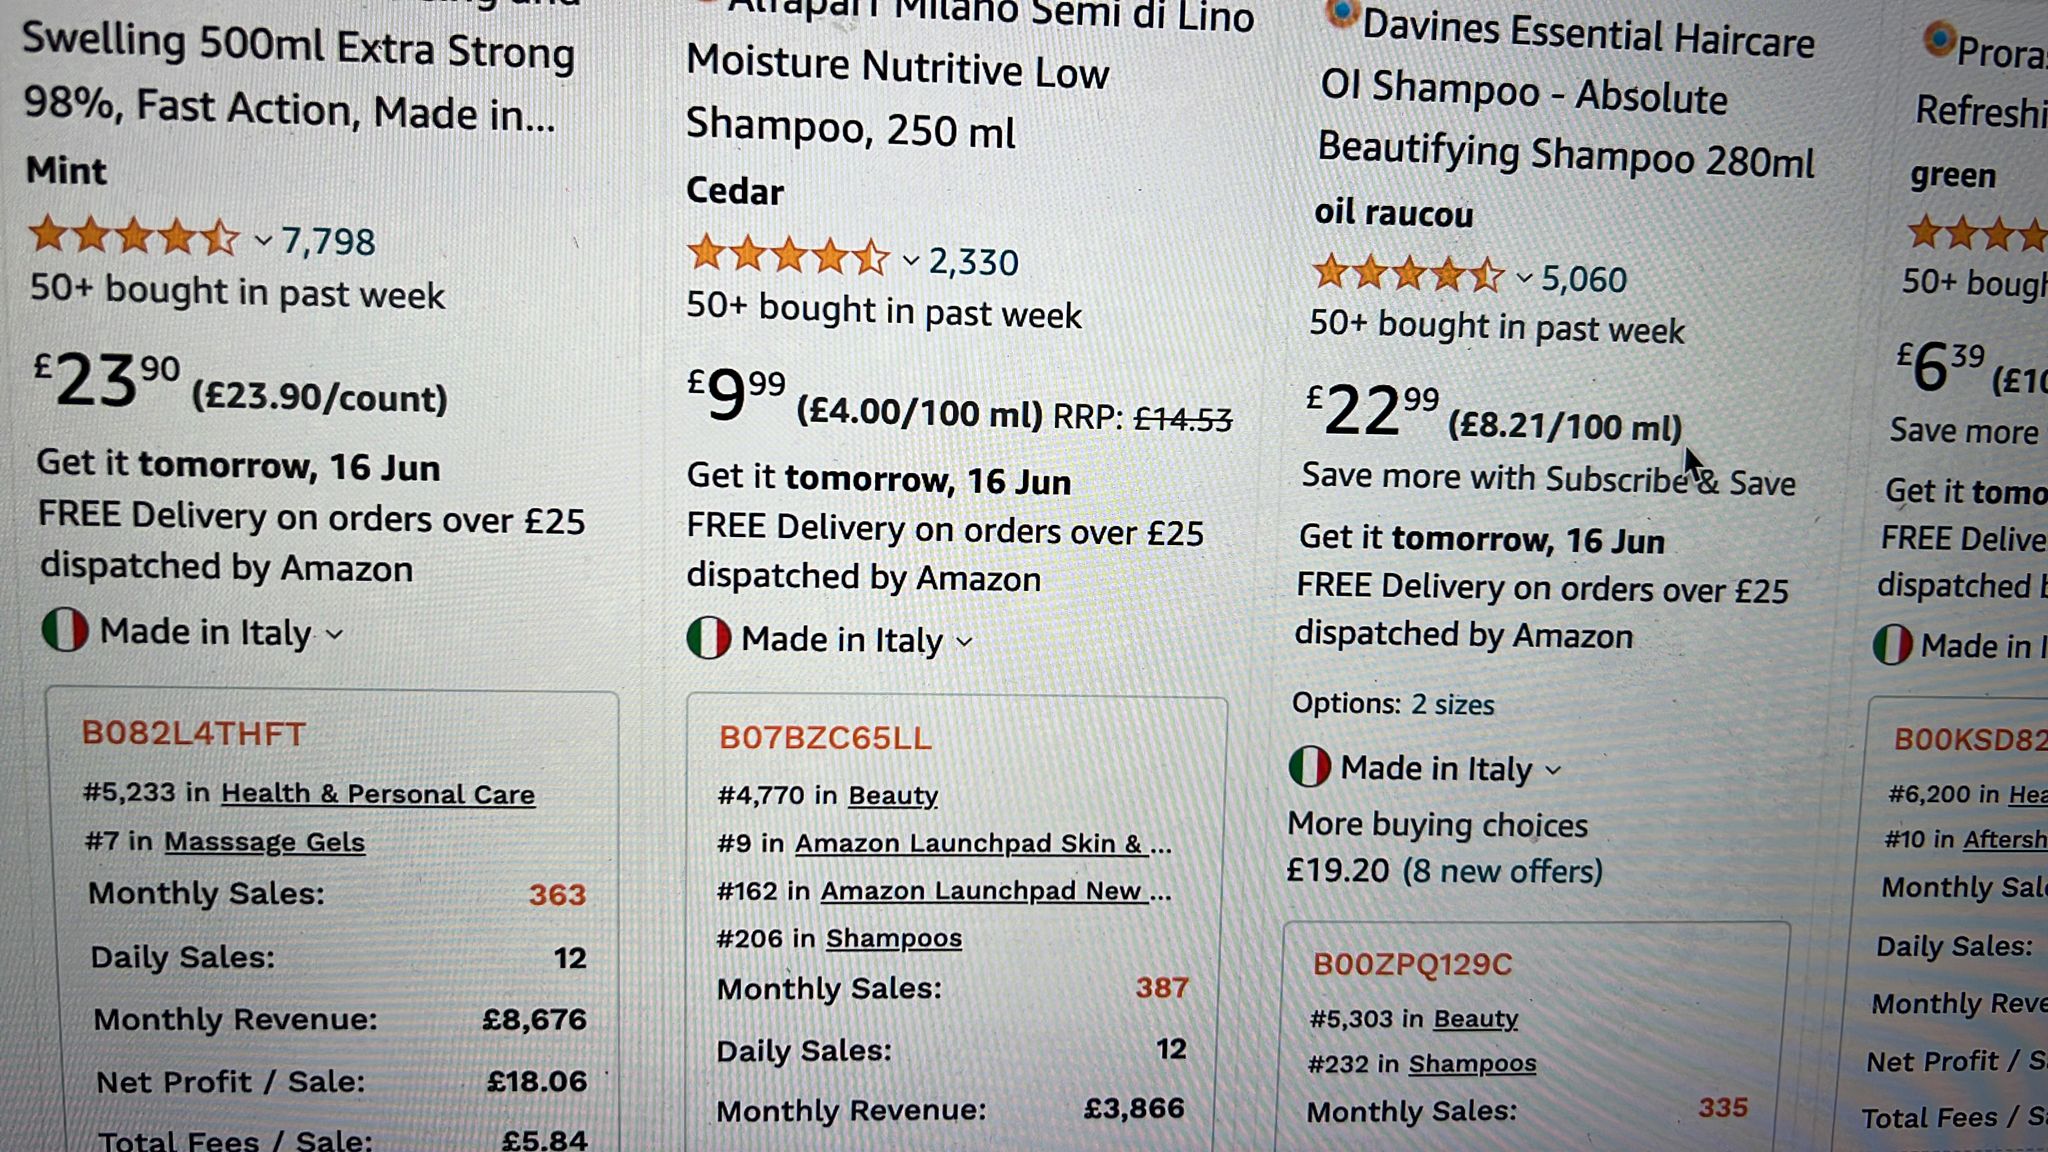This screenshot has width=2048, height=1152.
Task: Click the badge icon beside Proraso title
Action: click(1938, 40)
